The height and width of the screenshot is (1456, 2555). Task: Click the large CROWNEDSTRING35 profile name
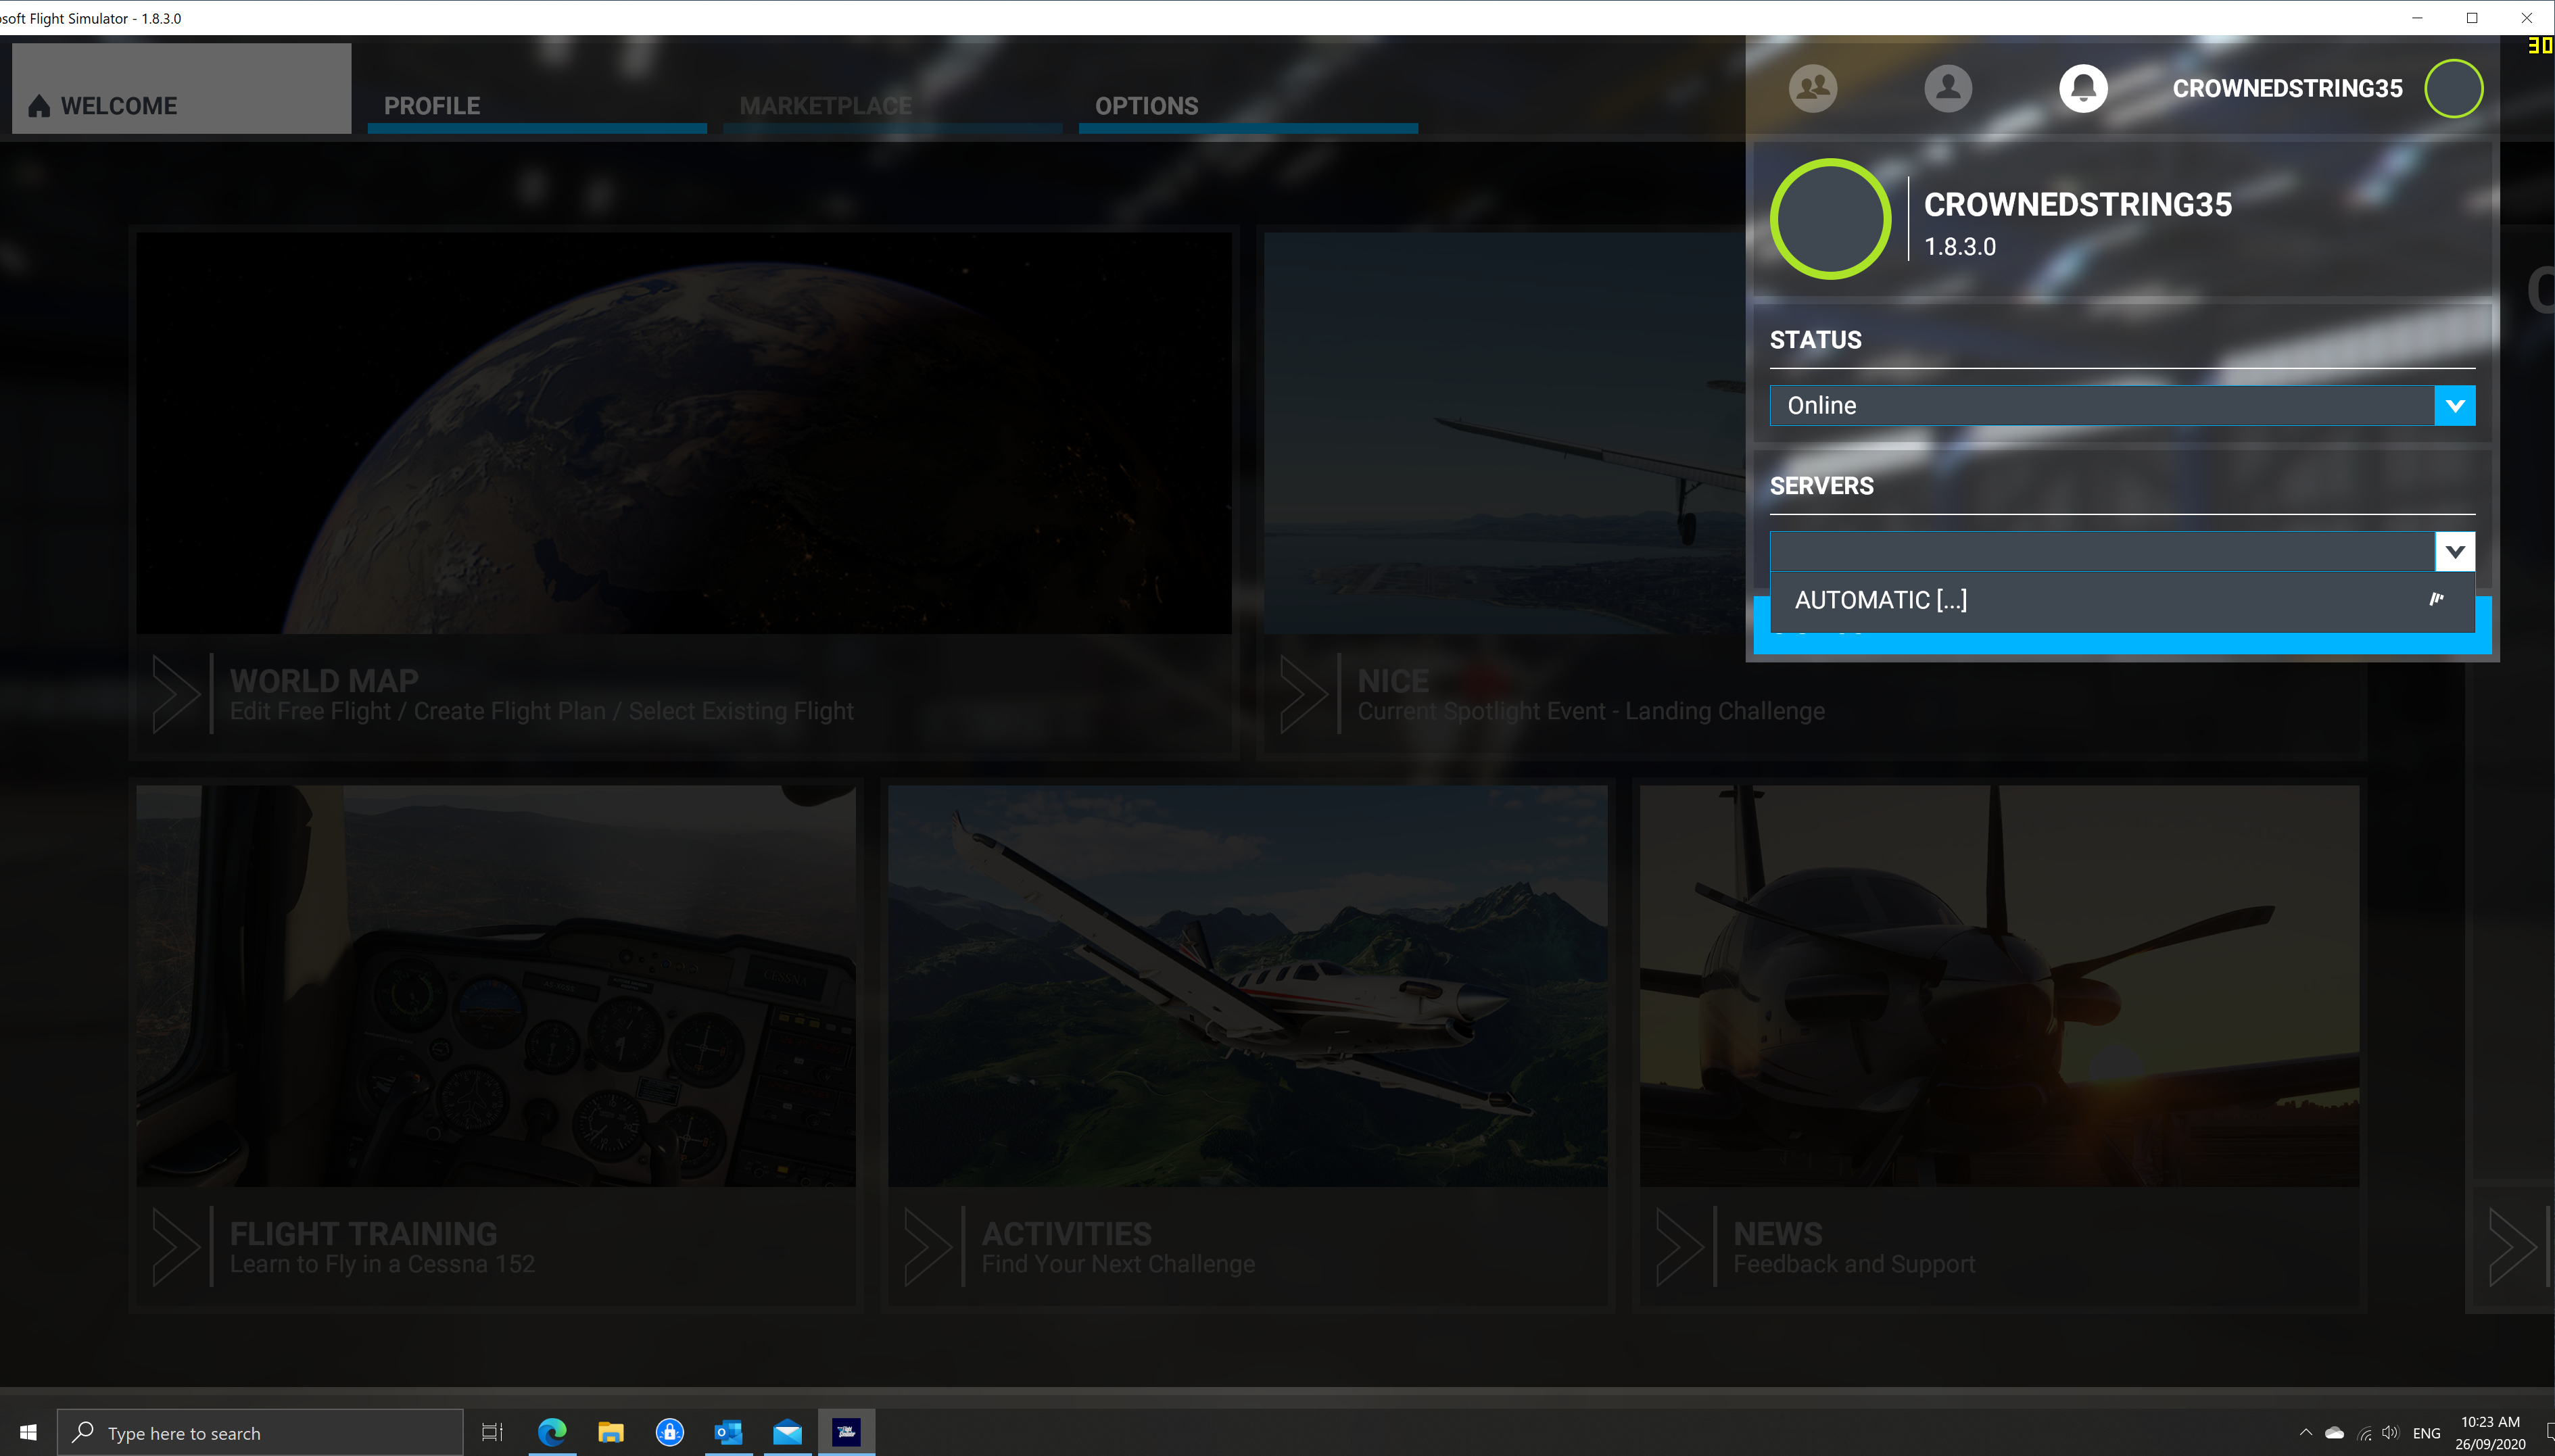(x=2078, y=204)
